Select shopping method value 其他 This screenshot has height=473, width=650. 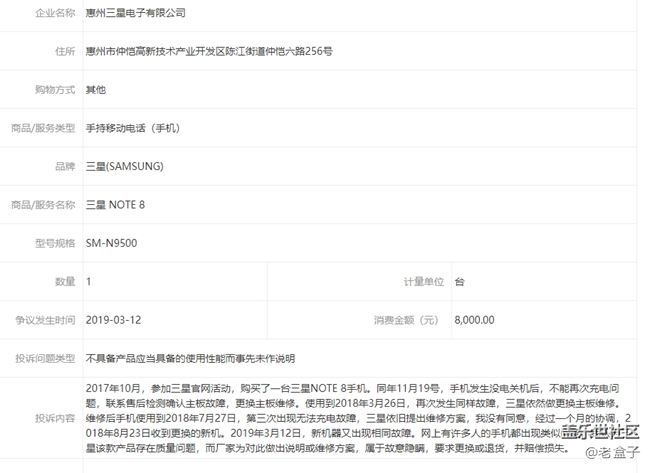96,90
